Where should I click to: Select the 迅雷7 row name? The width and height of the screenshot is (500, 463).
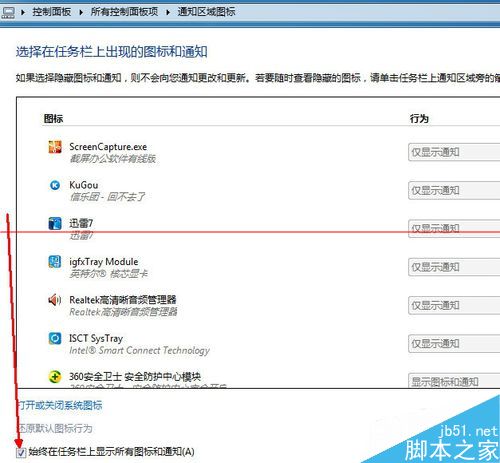click(81, 223)
